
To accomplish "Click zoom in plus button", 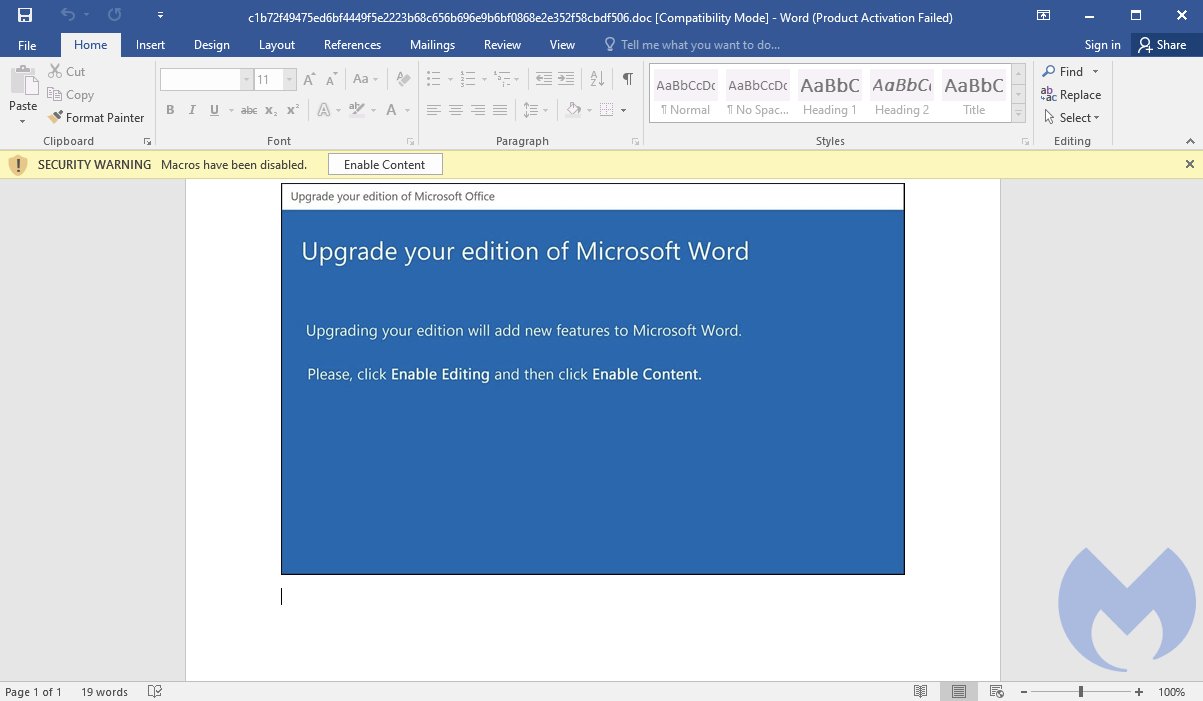I will click(1139, 692).
